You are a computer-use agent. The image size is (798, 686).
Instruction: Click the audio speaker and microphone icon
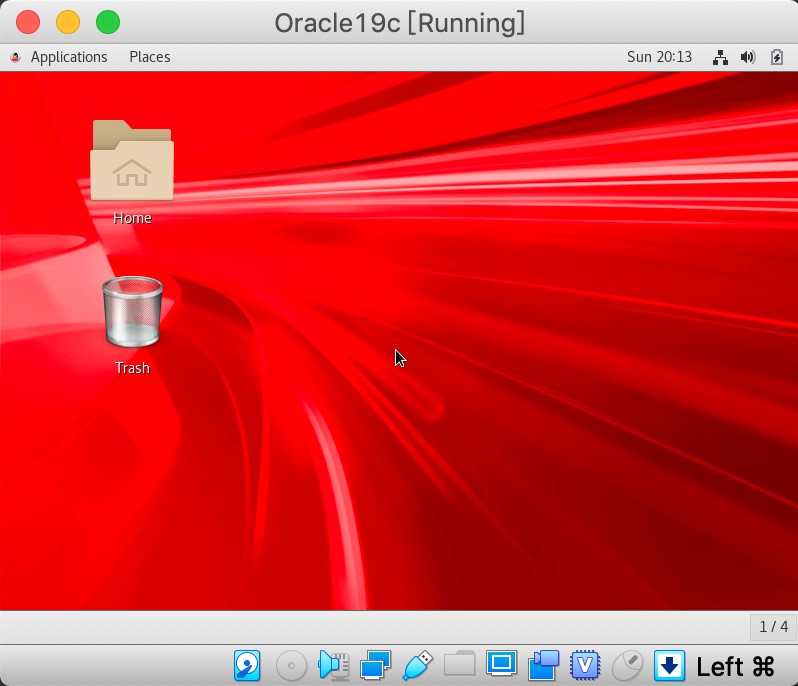pyautogui.click(x=334, y=665)
